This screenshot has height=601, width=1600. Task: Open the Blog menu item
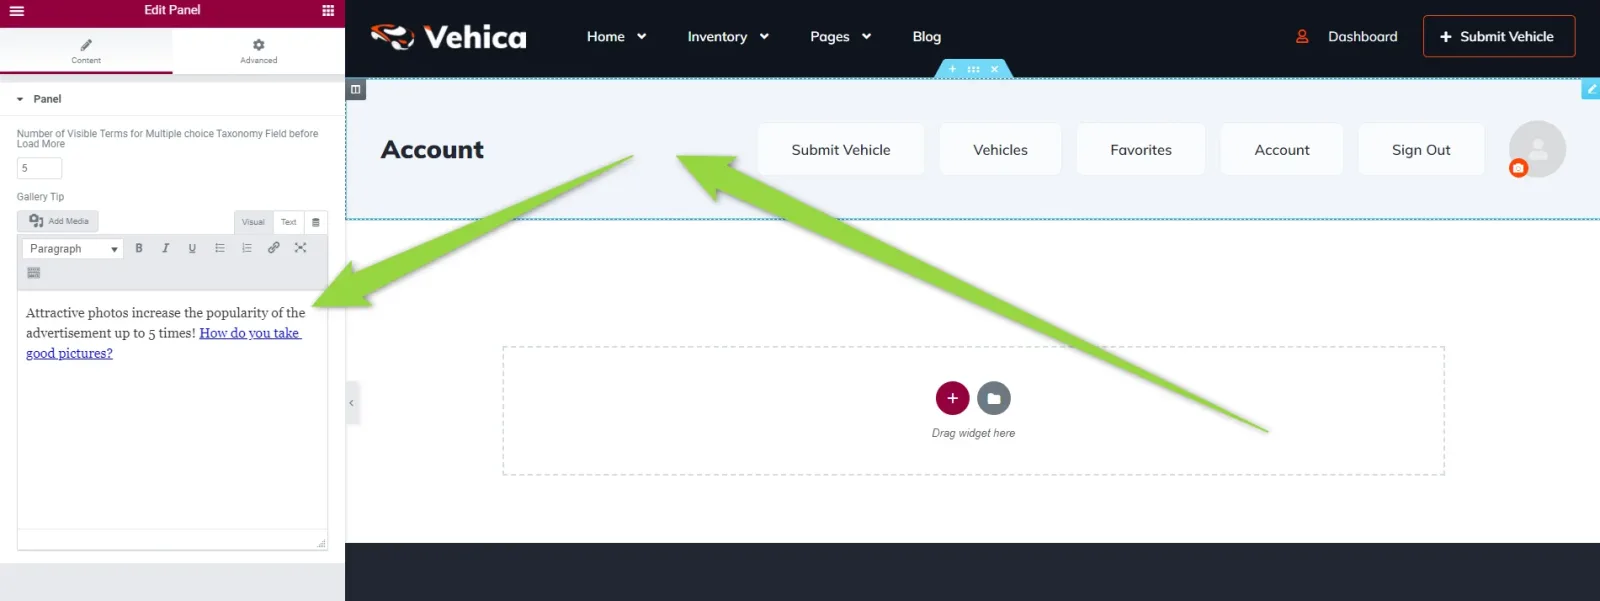tap(927, 37)
